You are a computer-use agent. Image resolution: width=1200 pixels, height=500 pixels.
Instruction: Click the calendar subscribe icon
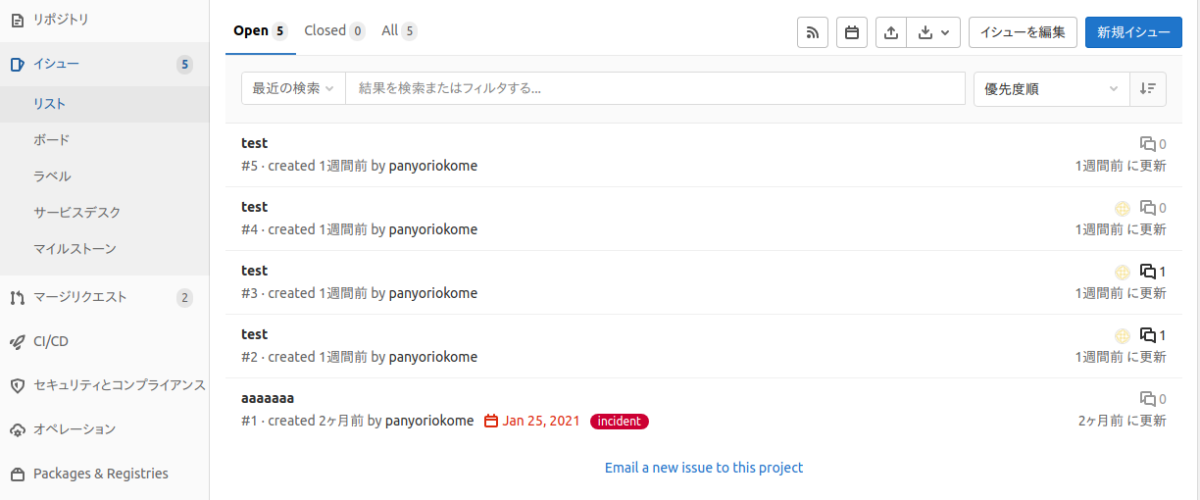pos(852,32)
